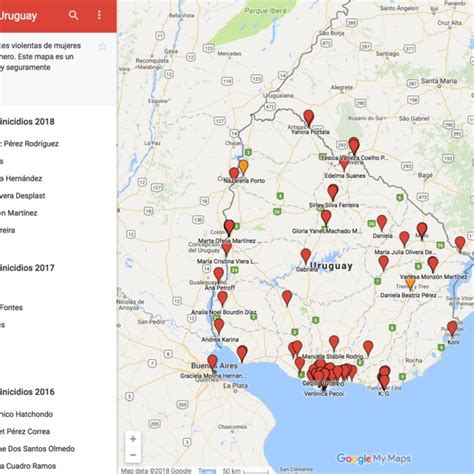This screenshot has width=474, height=474.
Task: Click the Verónica Pecoi marker label
Action: [x=324, y=394]
